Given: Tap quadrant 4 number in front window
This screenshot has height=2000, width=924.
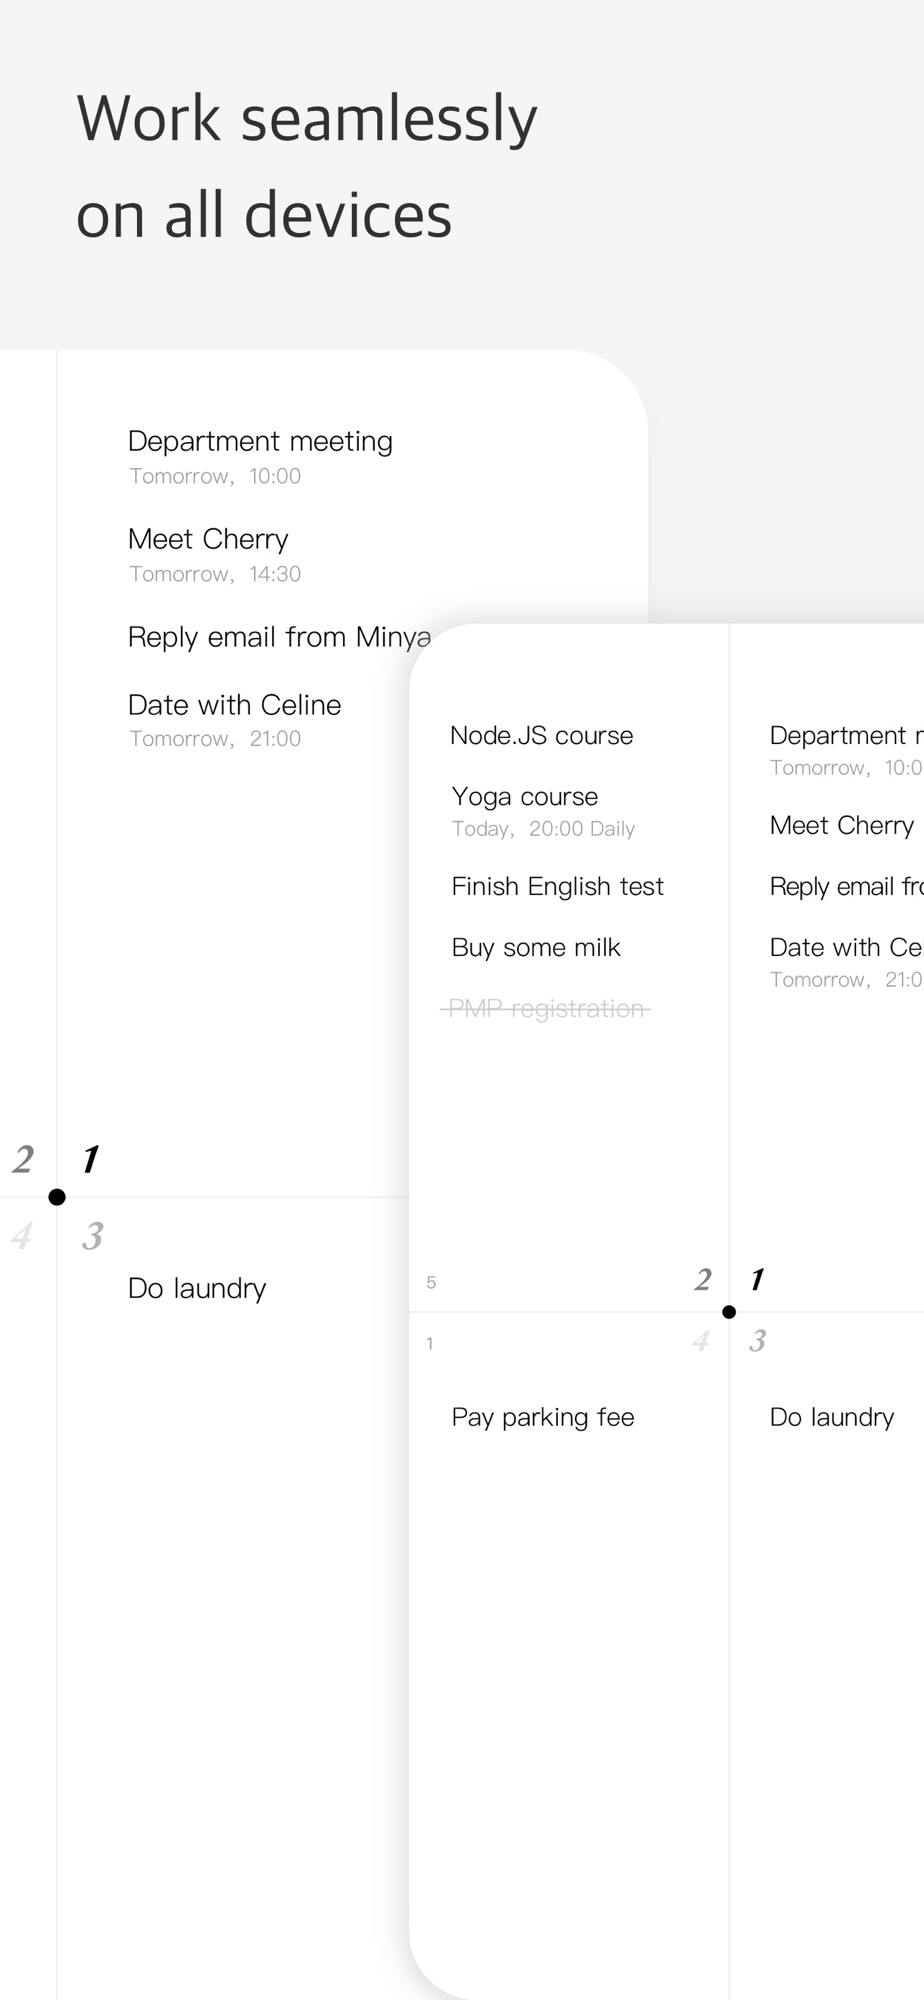Looking at the screenshot, I should tap(701, 1341).
